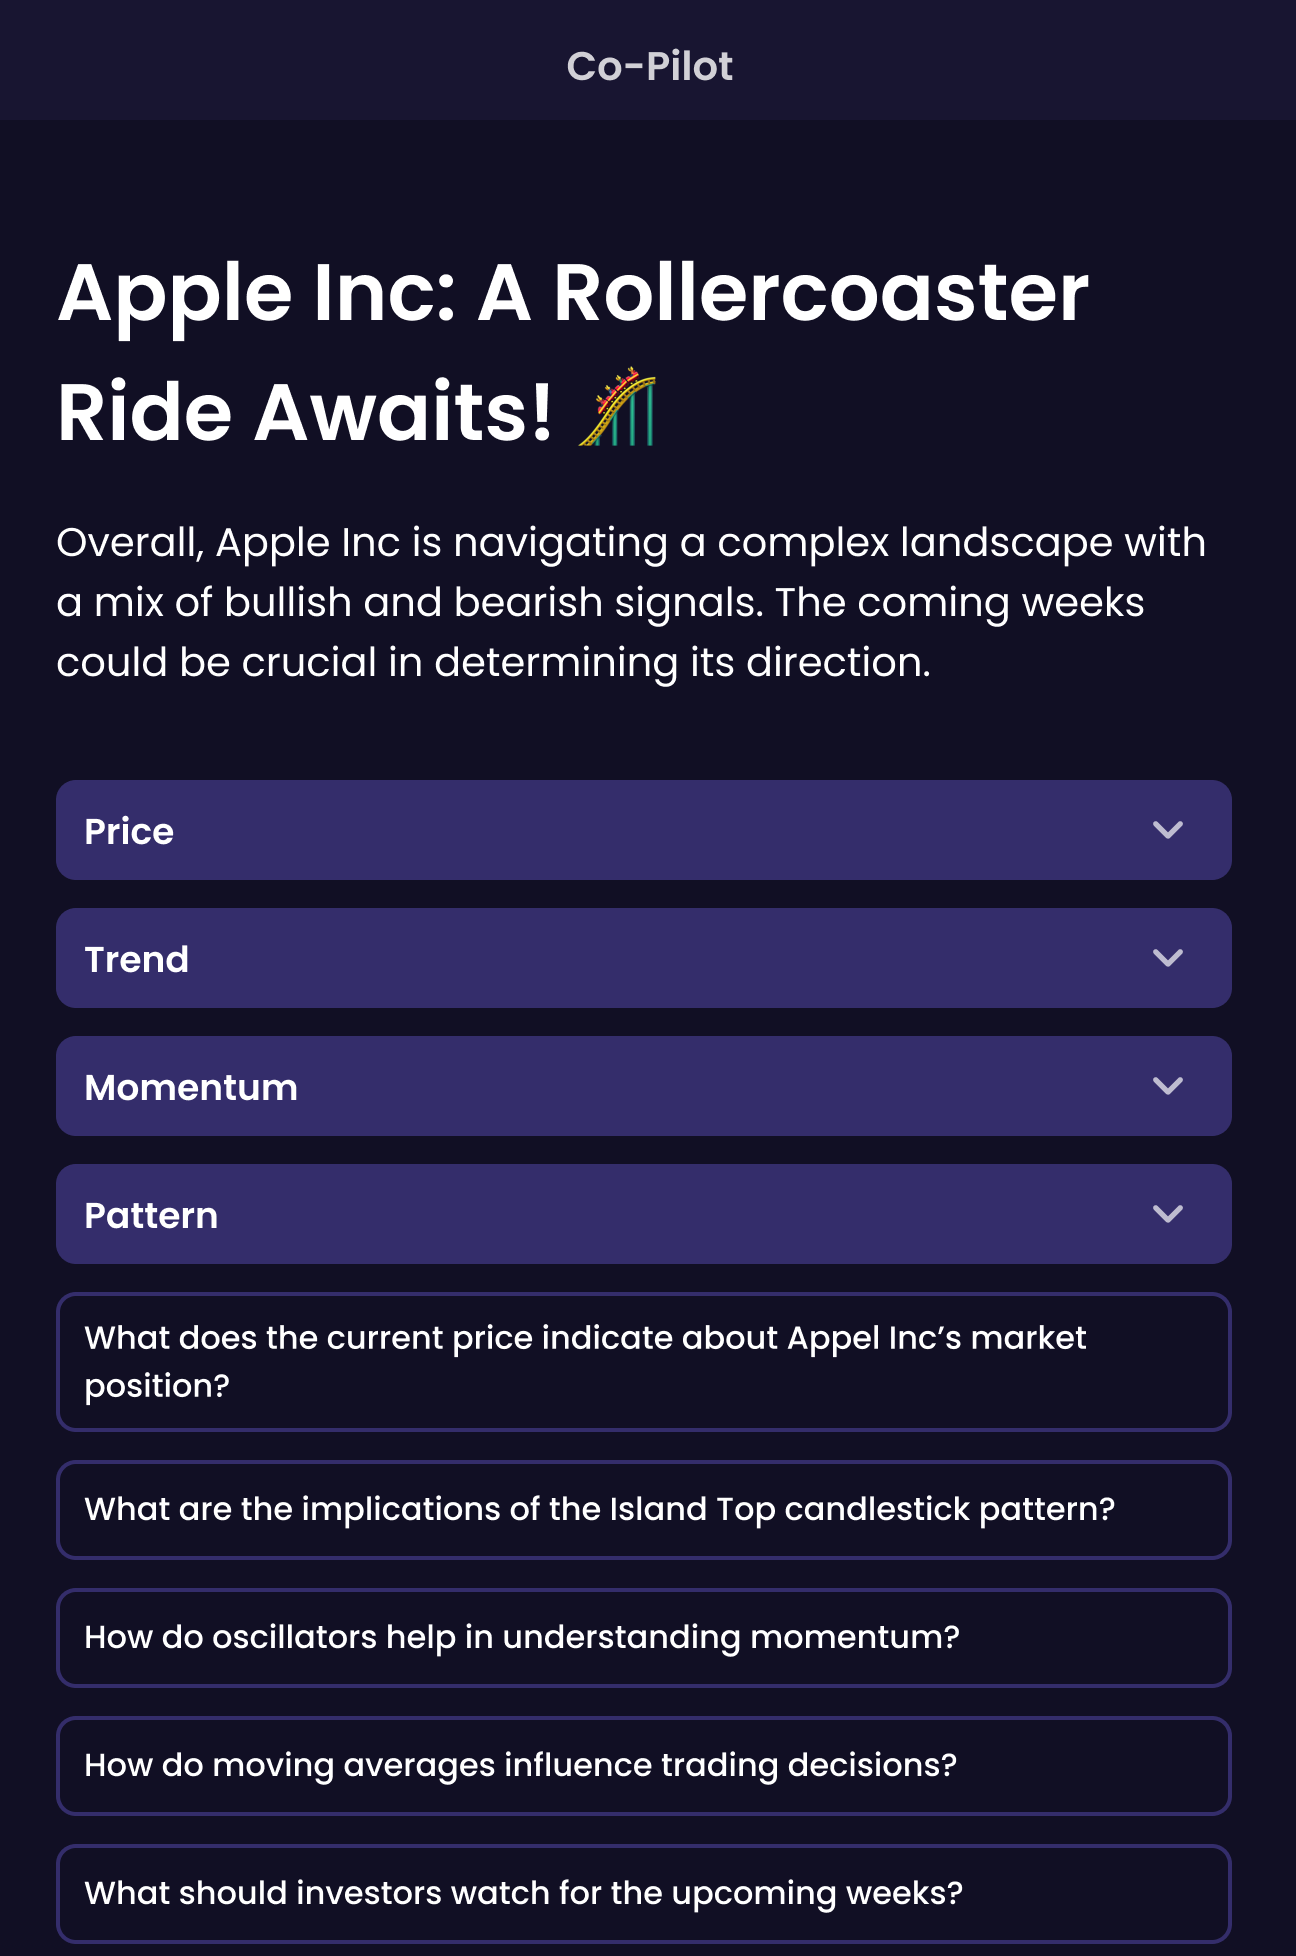
Task: Expand the Momentum accordion by its label
Action: pos(191,1087)
